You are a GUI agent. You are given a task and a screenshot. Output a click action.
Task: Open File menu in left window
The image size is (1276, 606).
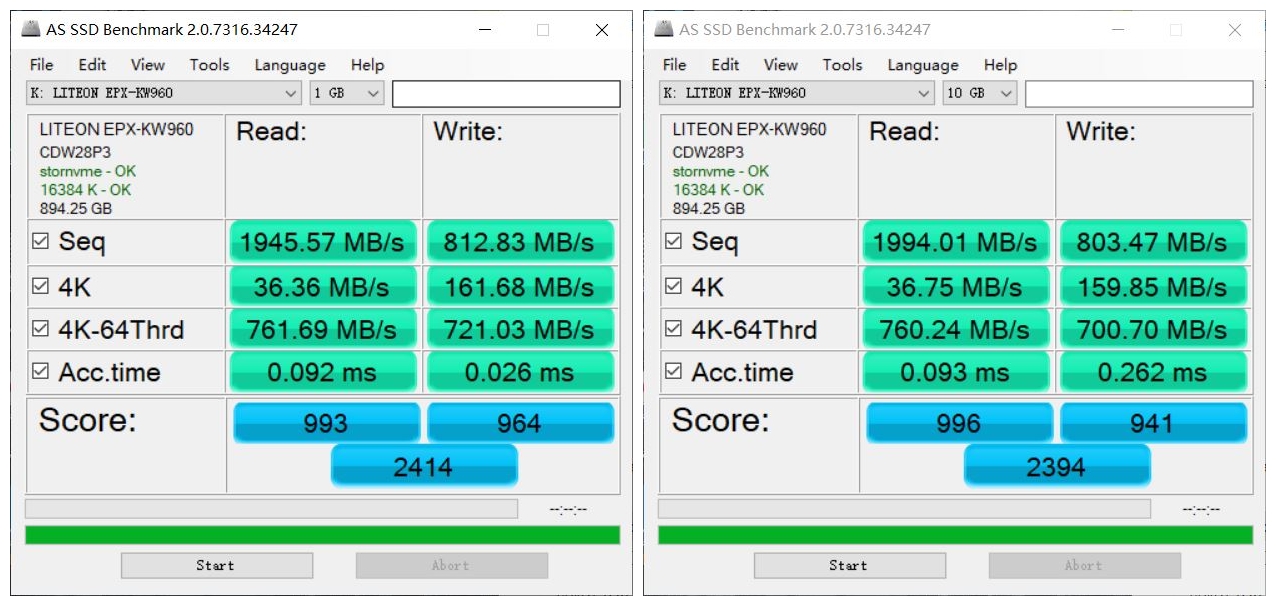pos(42,65)
